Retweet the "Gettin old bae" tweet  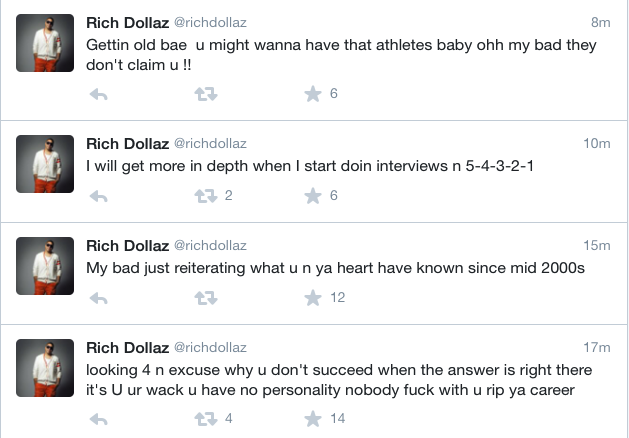203,94
